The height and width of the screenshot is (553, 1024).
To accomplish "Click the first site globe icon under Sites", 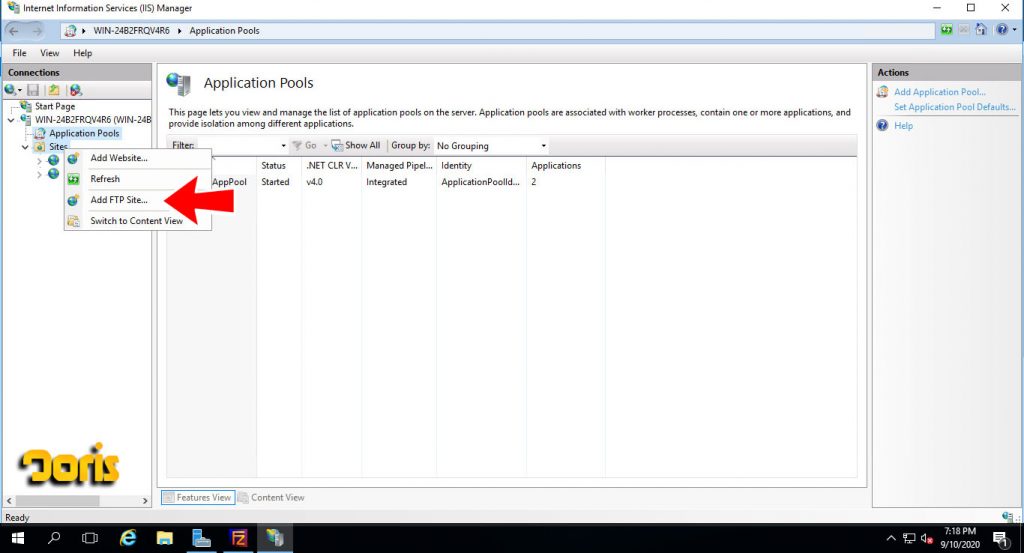I will pos(54,160).
